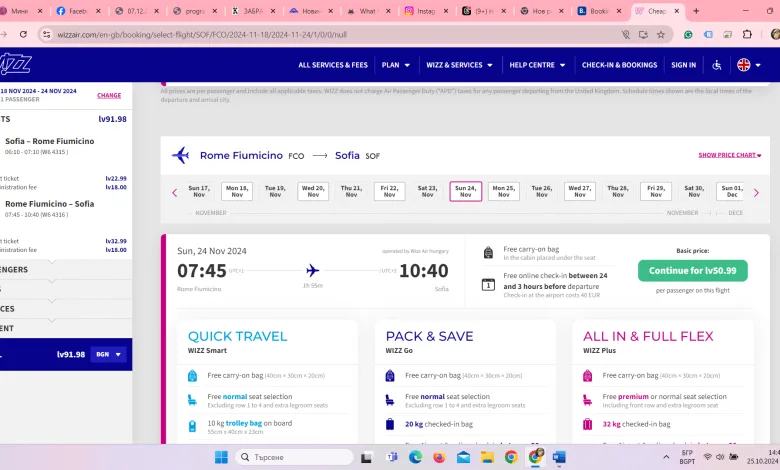780x470 pixels.
Task: Switch to the Booking browser tab
Action: click(x=600, y=11)
